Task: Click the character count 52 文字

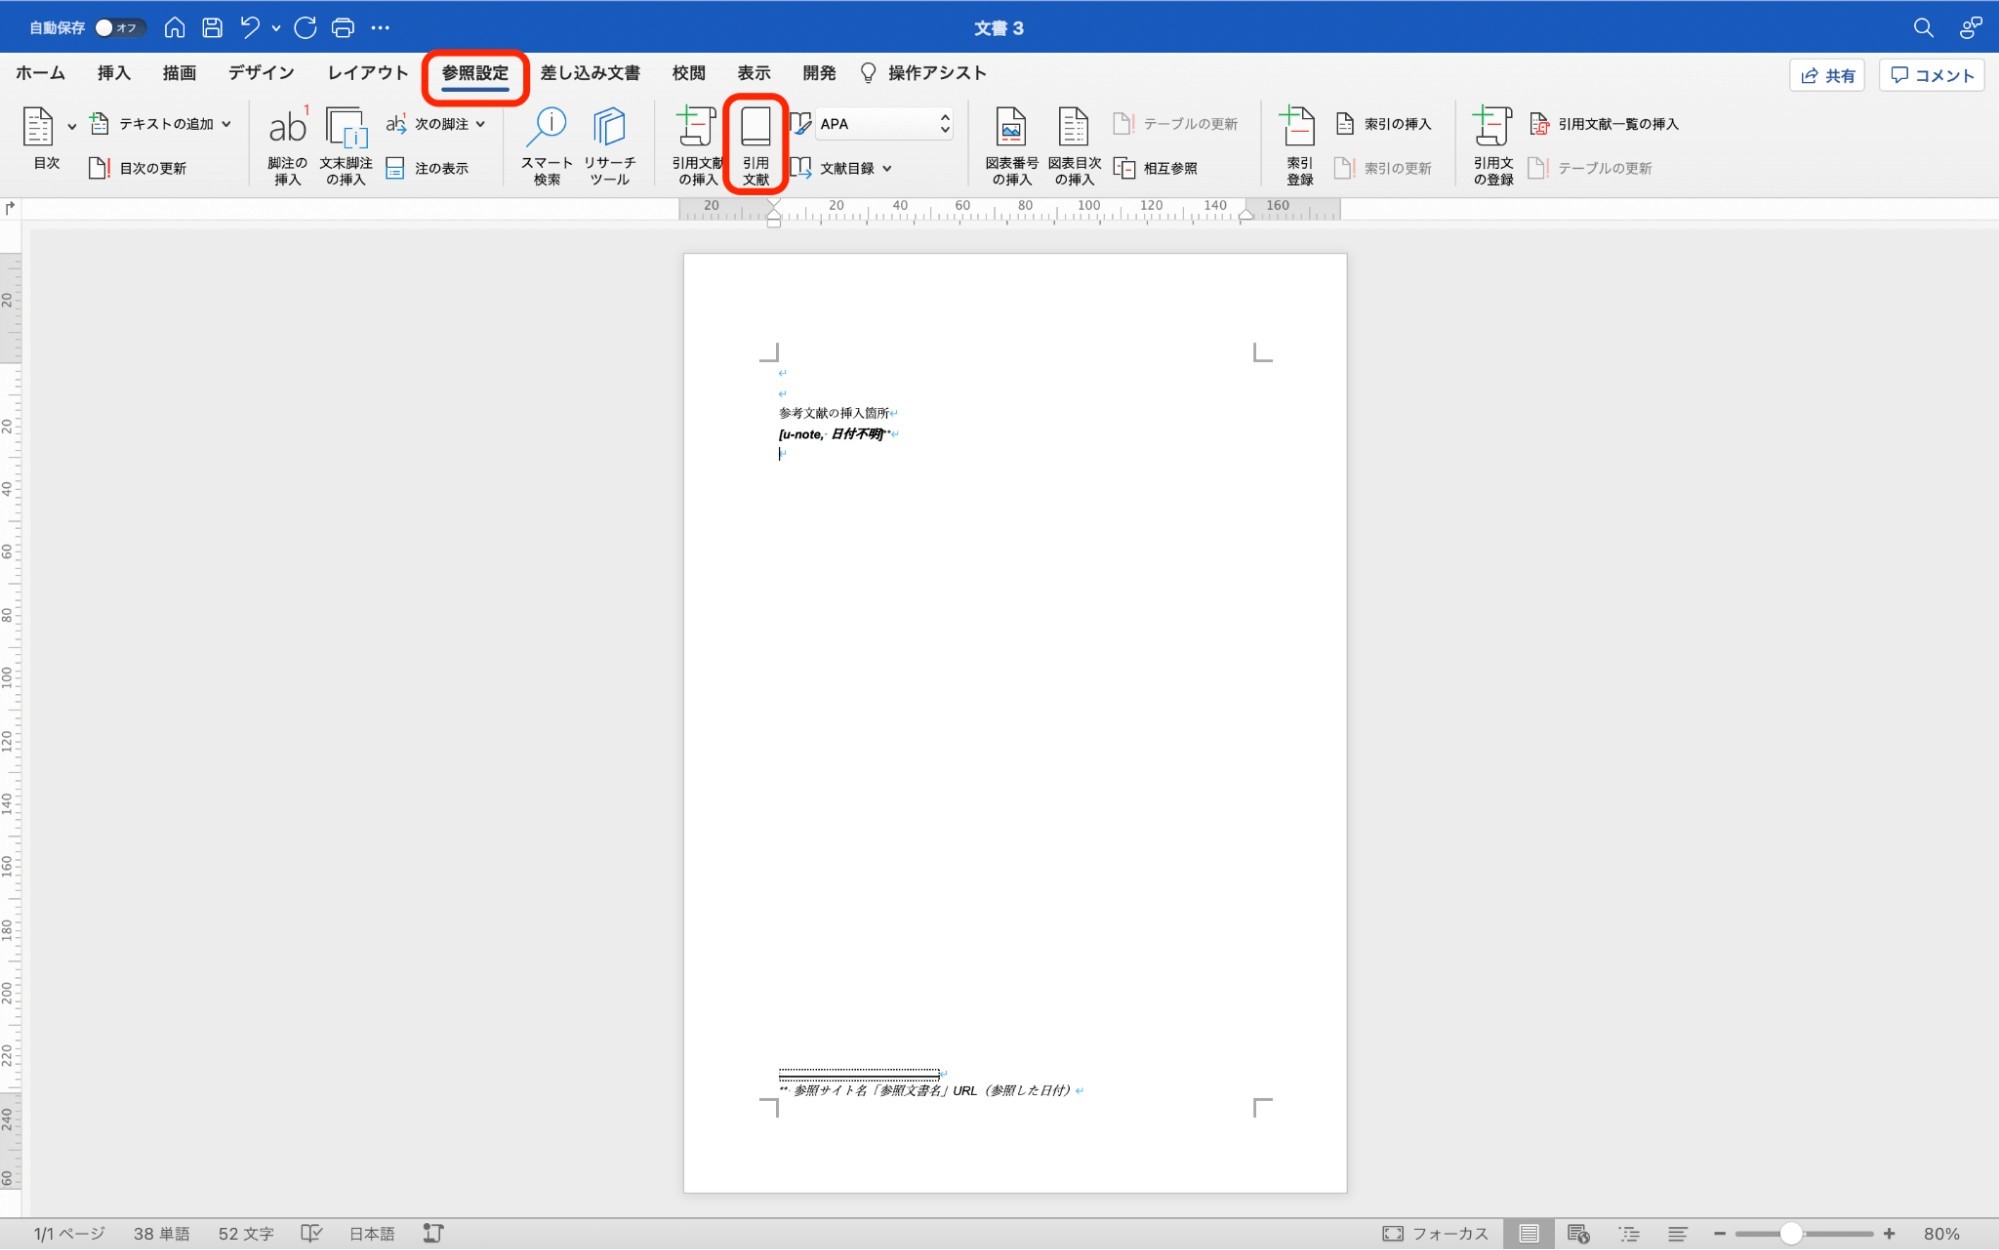Action: (246, 1234)
